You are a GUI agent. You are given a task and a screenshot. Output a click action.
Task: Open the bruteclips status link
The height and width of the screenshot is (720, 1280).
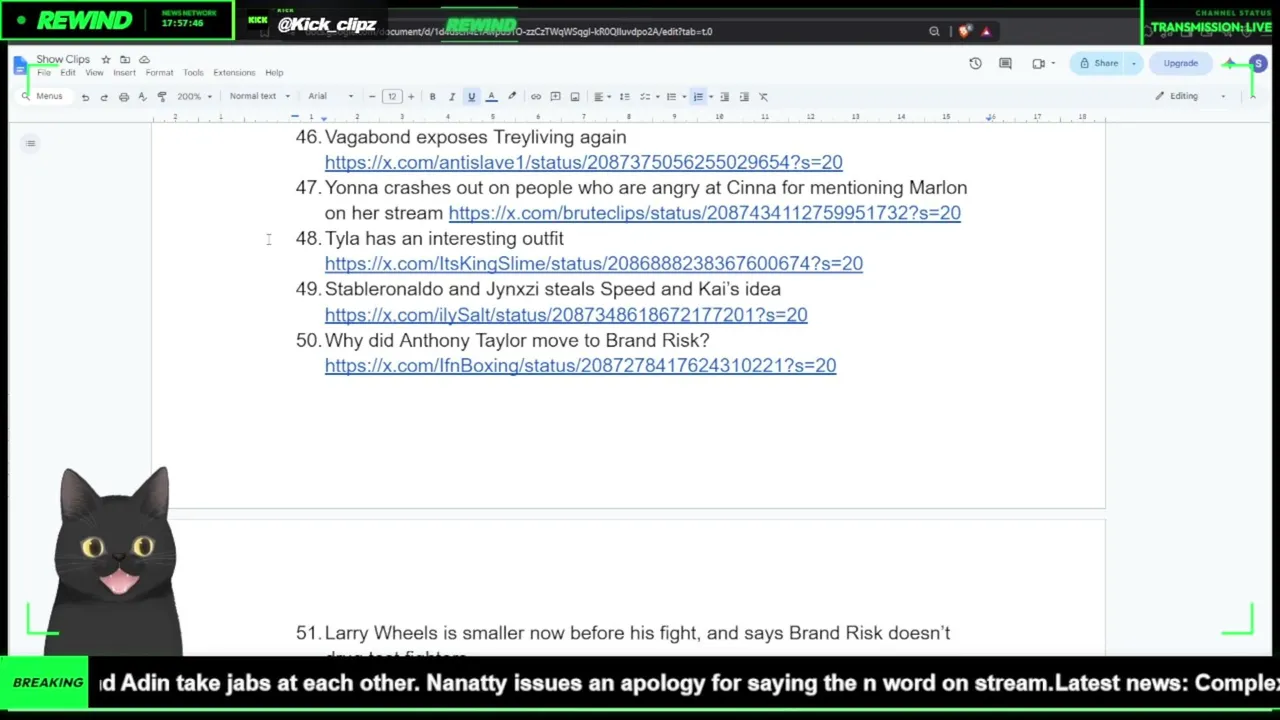(x=704, y=213)
